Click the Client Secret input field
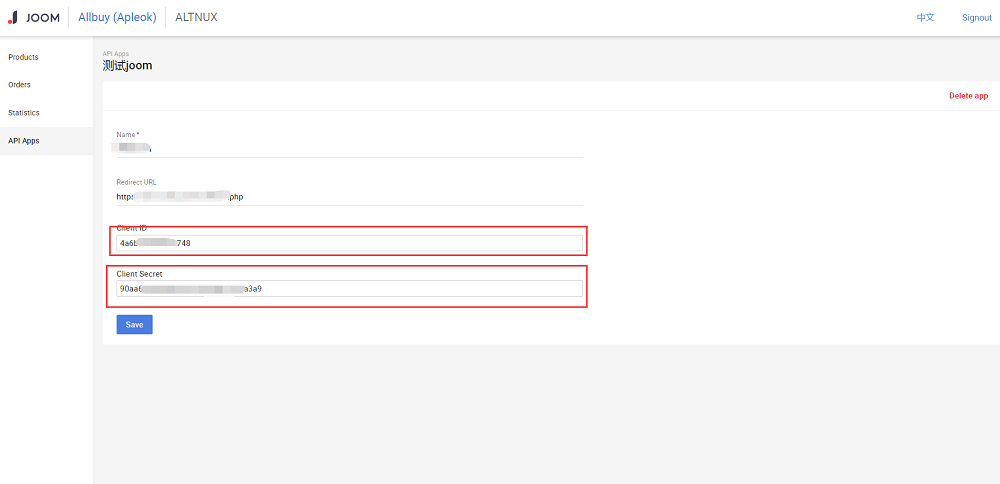The width and height of the screenshot is (1000, 484). (349, 289)
